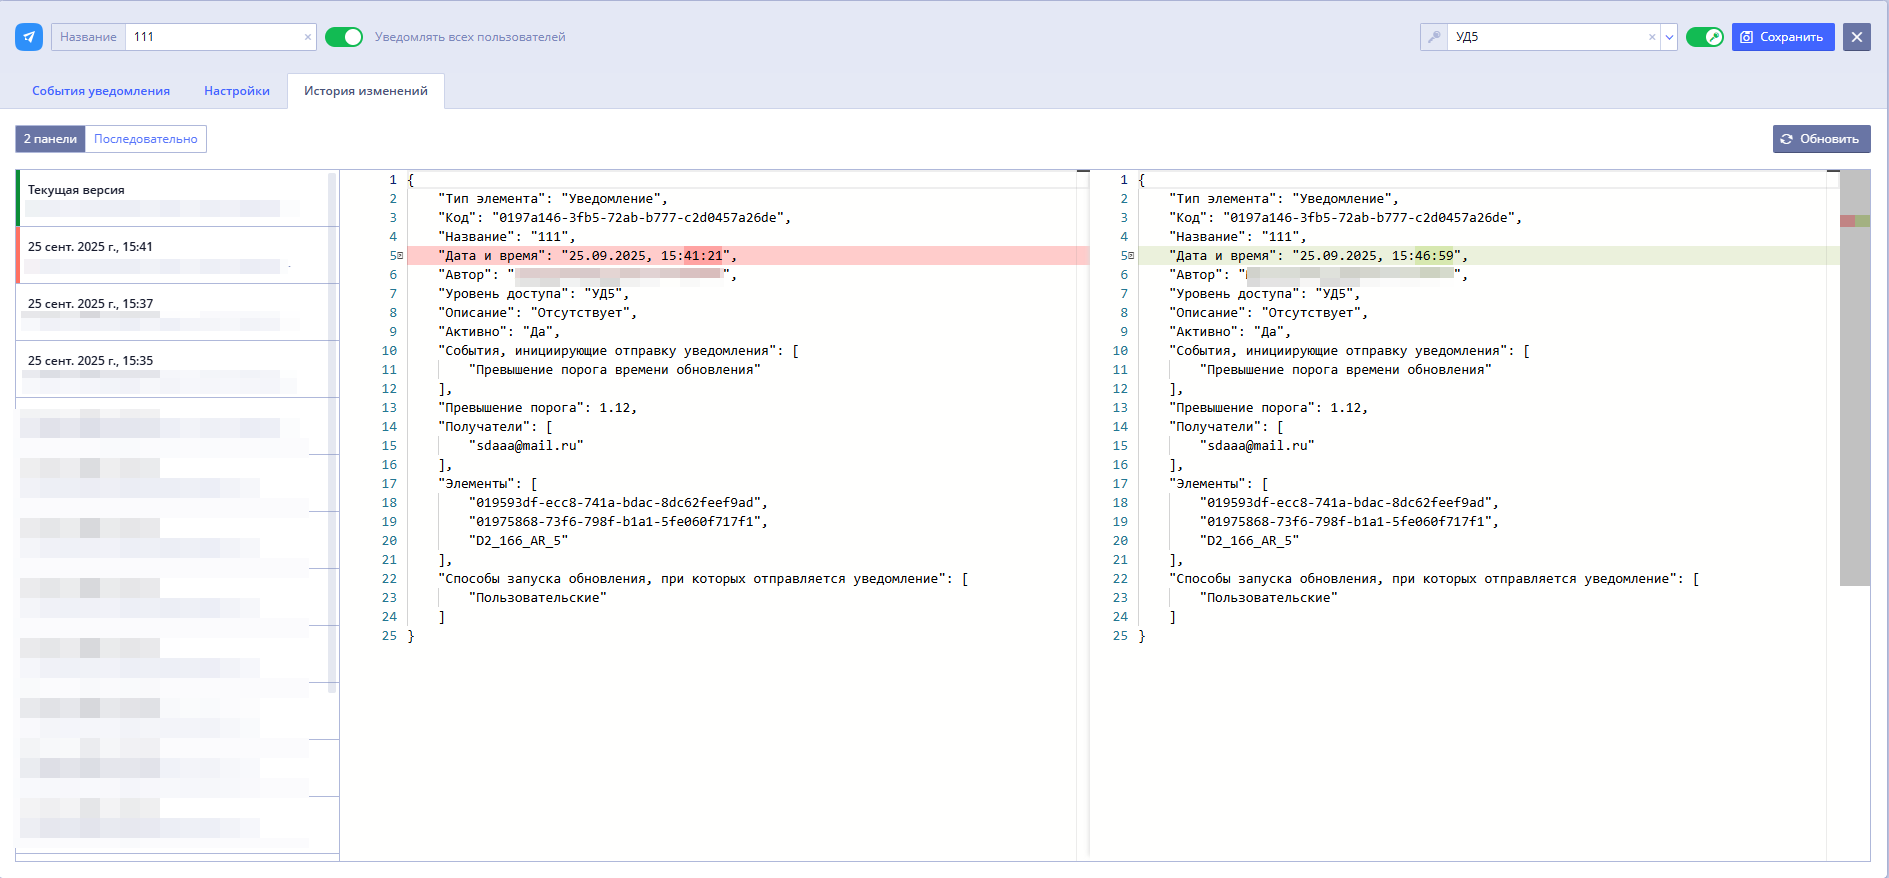
Task: Open the УД5 access level dropdown arrow
Action: (1669, 37)
